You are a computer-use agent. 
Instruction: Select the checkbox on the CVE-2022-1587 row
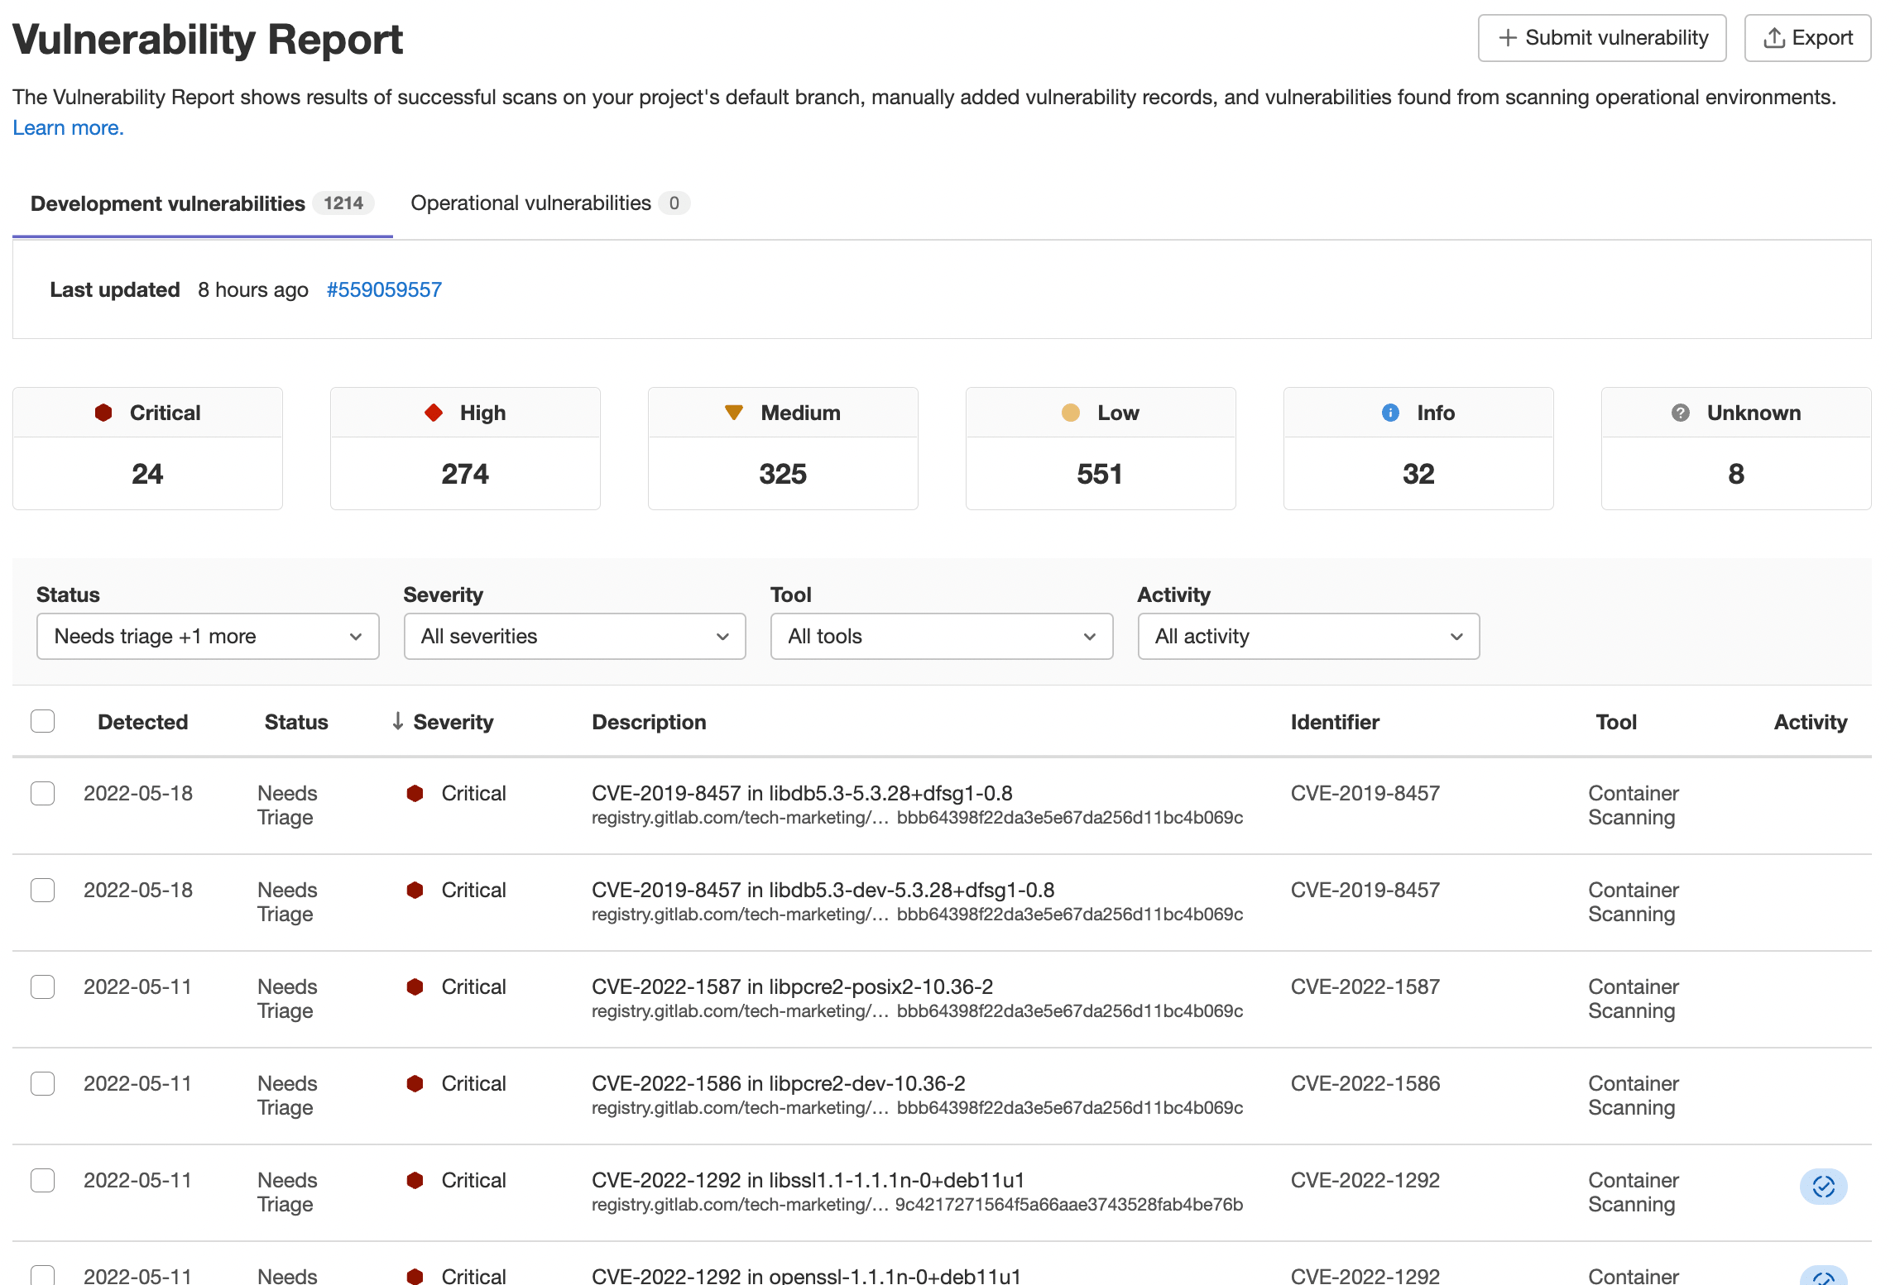(x=42, y=987)
